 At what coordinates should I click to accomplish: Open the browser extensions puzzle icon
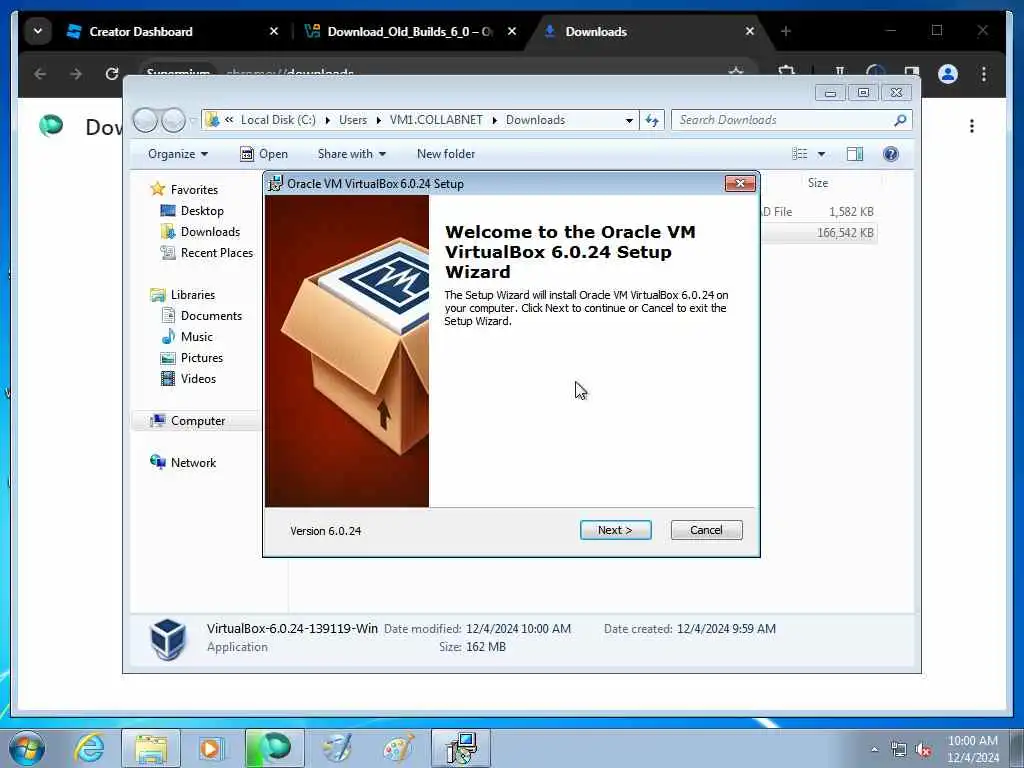[787, 70]
